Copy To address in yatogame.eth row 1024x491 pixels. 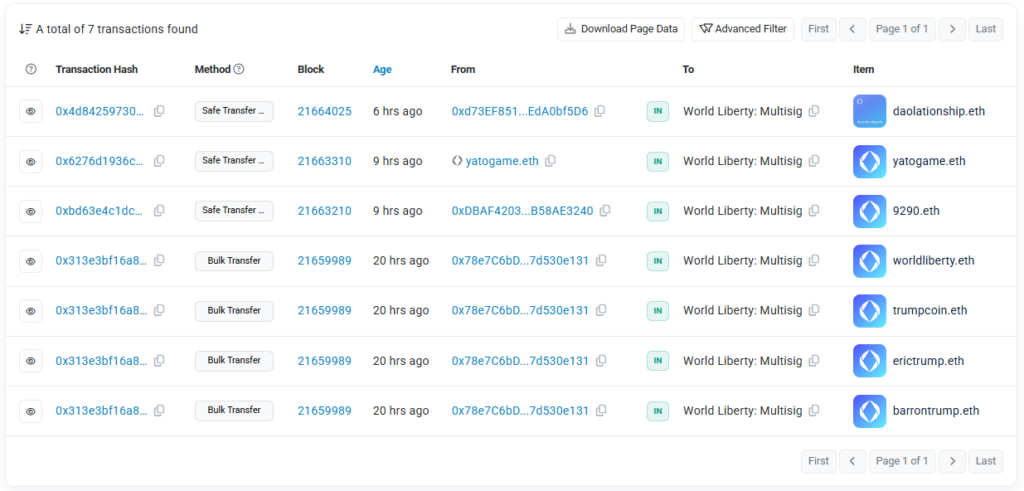814,161
